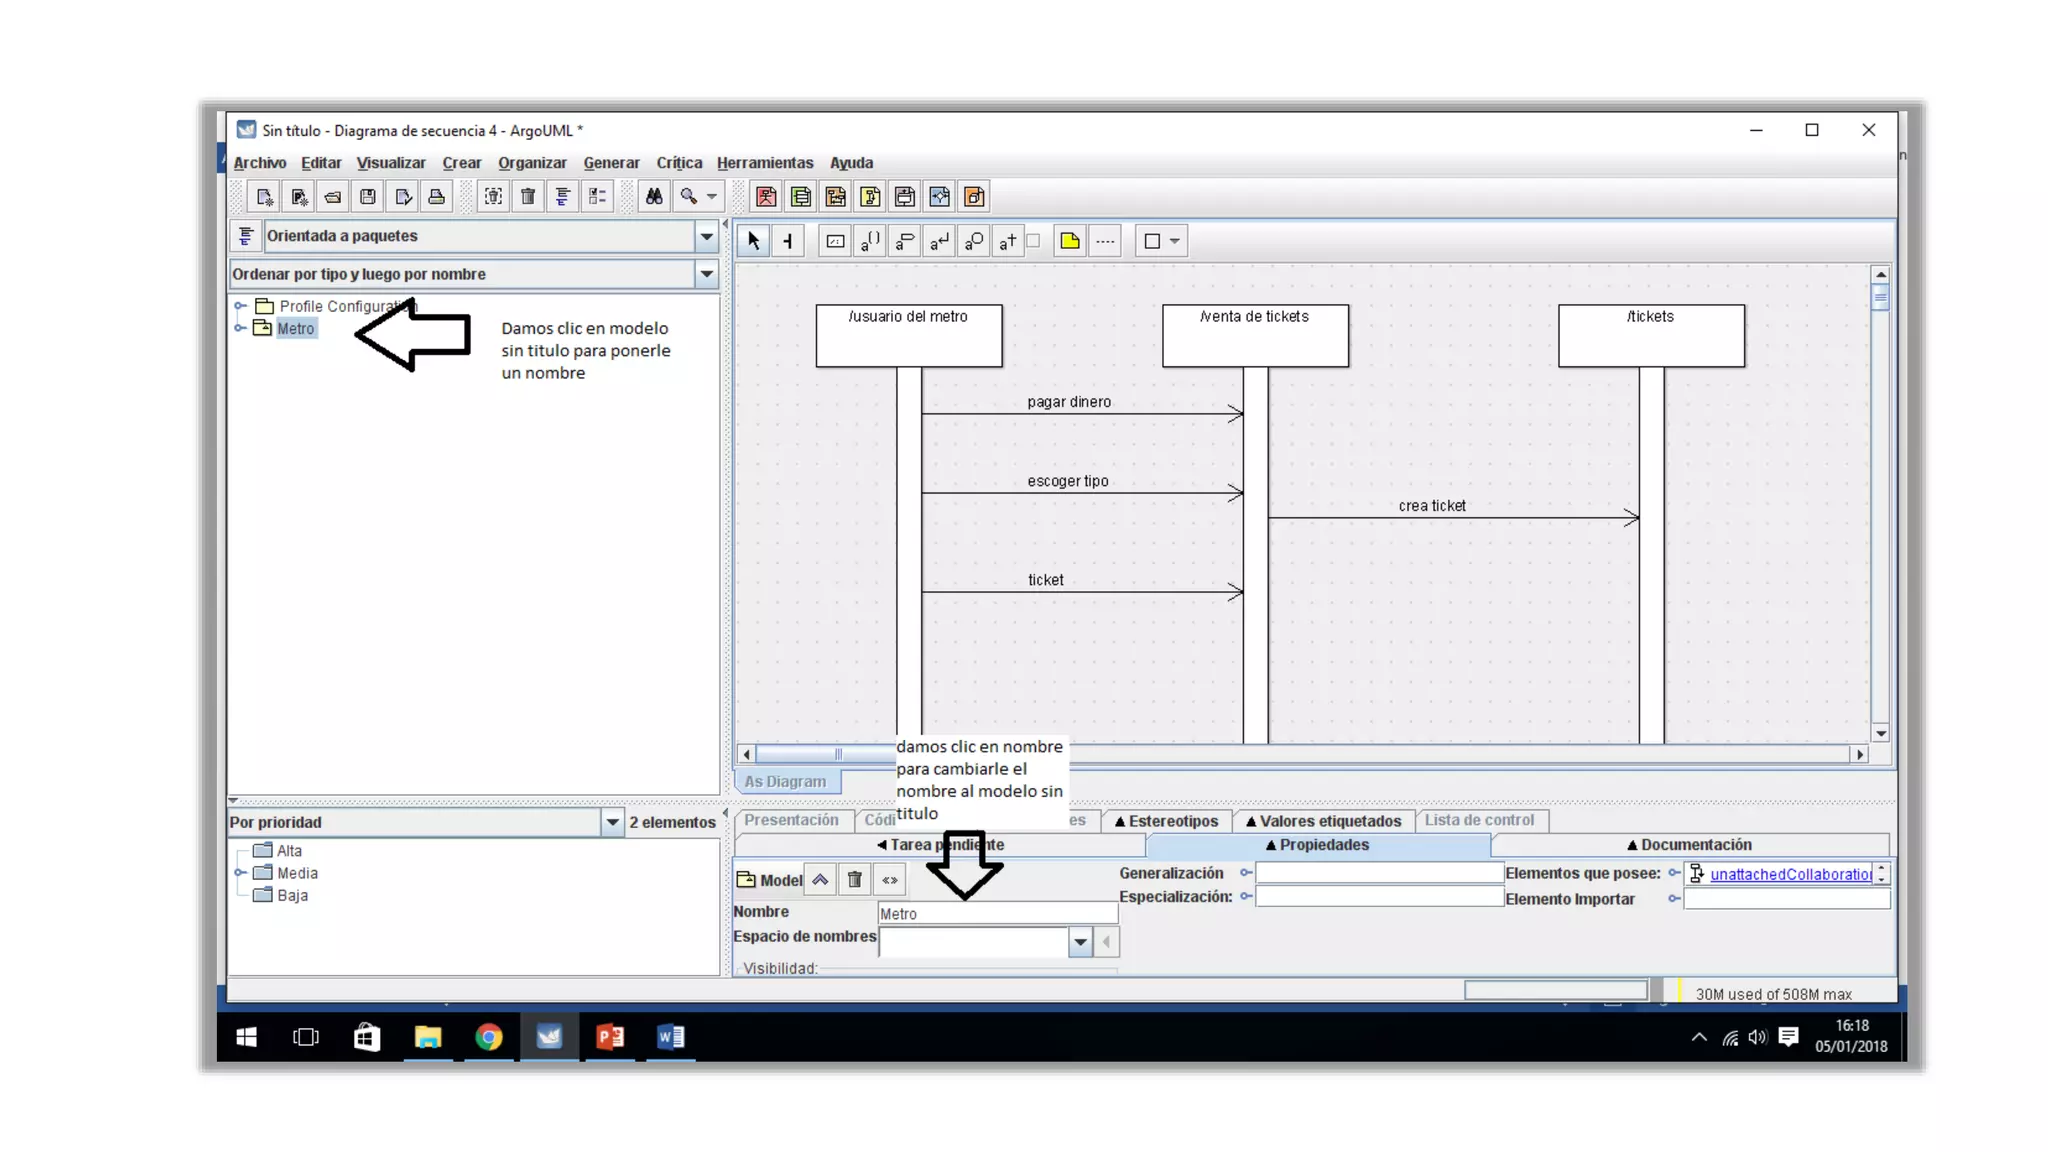This screenshot has height=1152, width=2048.
Task: Open the Espacio de nombres dropdown
Action: (x=1080, y=942)
